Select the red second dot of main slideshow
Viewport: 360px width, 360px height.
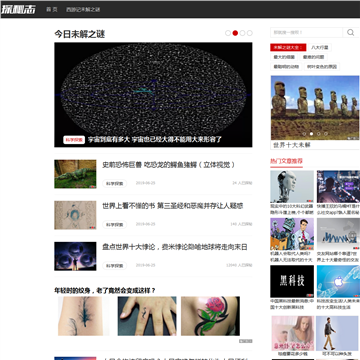[x=235, y=33]
